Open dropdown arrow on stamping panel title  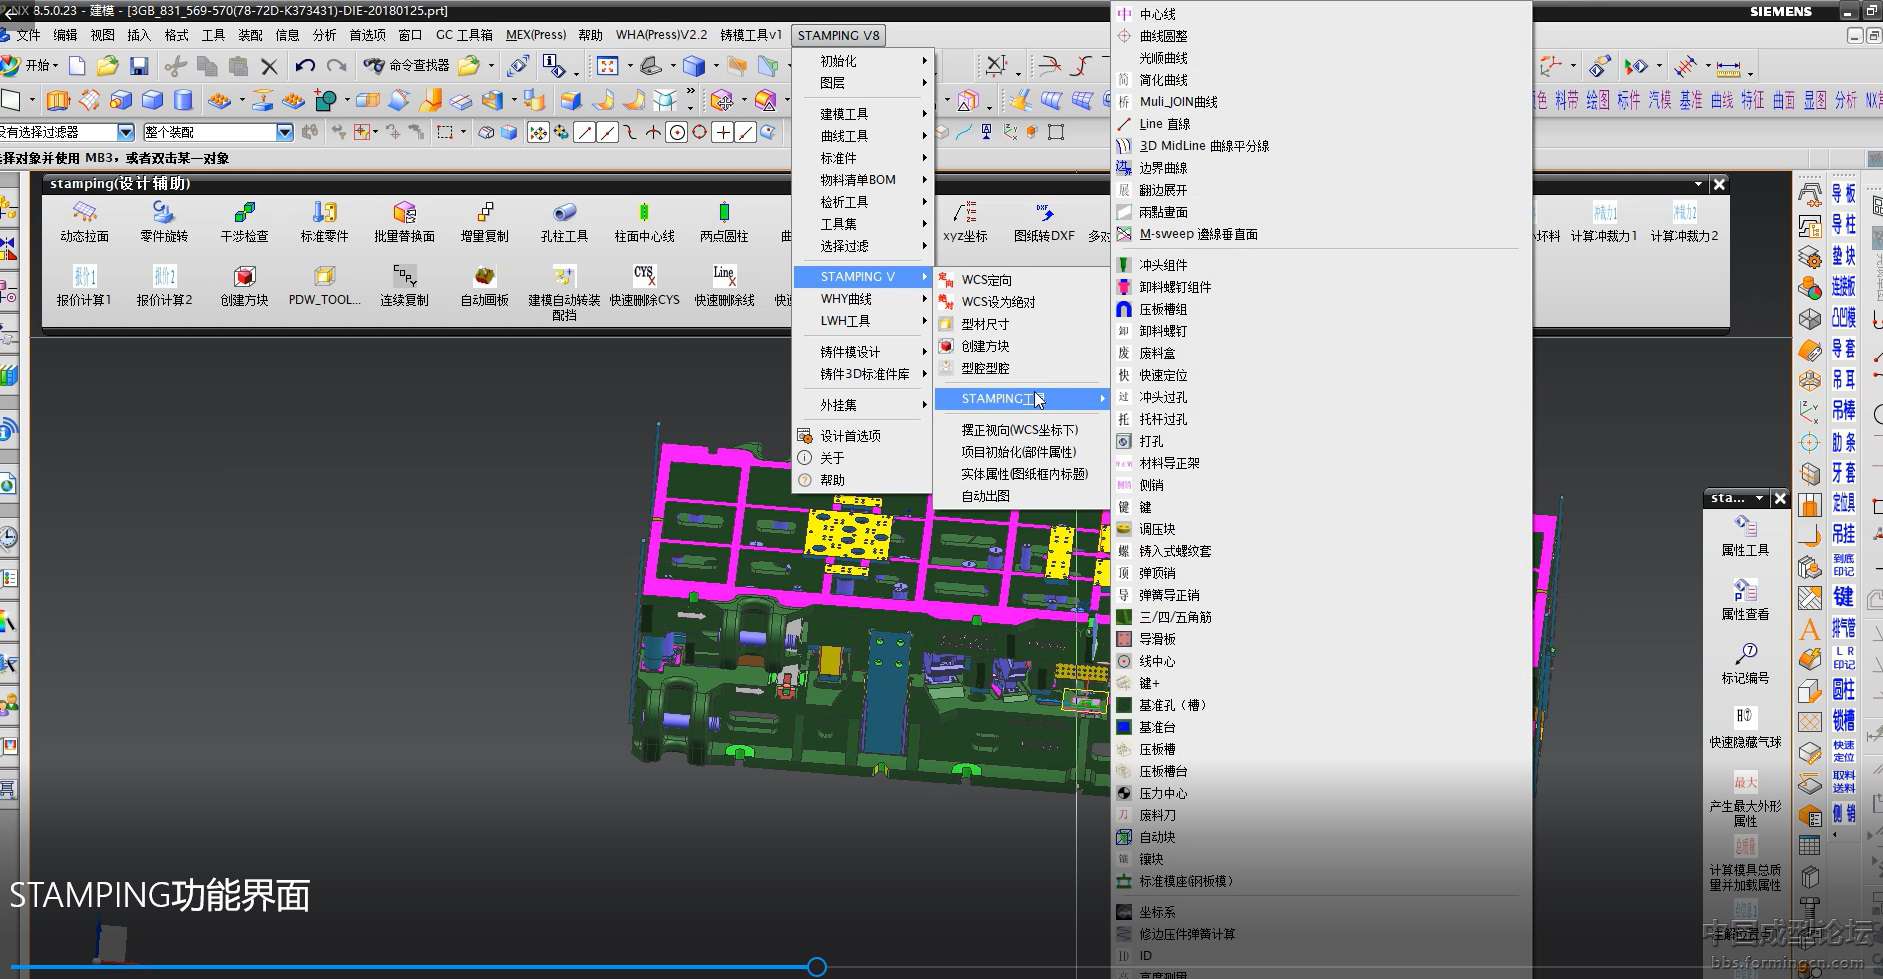pos(1698,184)
